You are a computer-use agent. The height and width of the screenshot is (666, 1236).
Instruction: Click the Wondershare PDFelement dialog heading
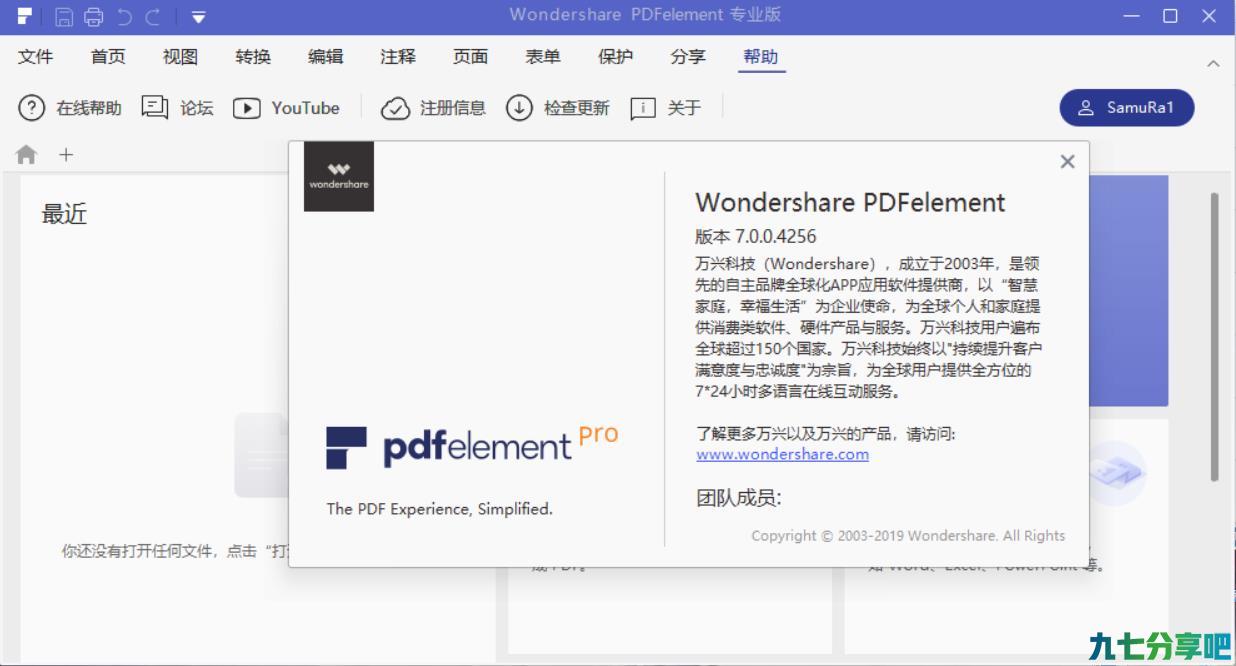[850, 202]
